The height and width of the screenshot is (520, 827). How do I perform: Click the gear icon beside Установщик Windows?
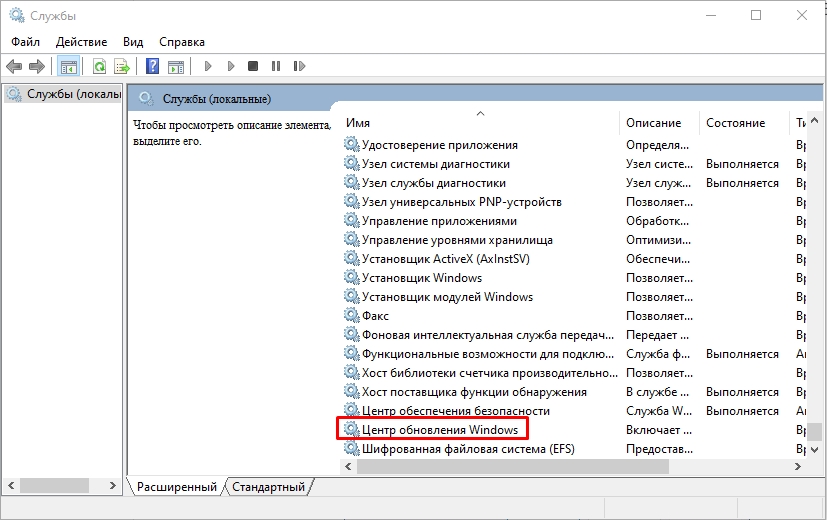coord(352,277)
